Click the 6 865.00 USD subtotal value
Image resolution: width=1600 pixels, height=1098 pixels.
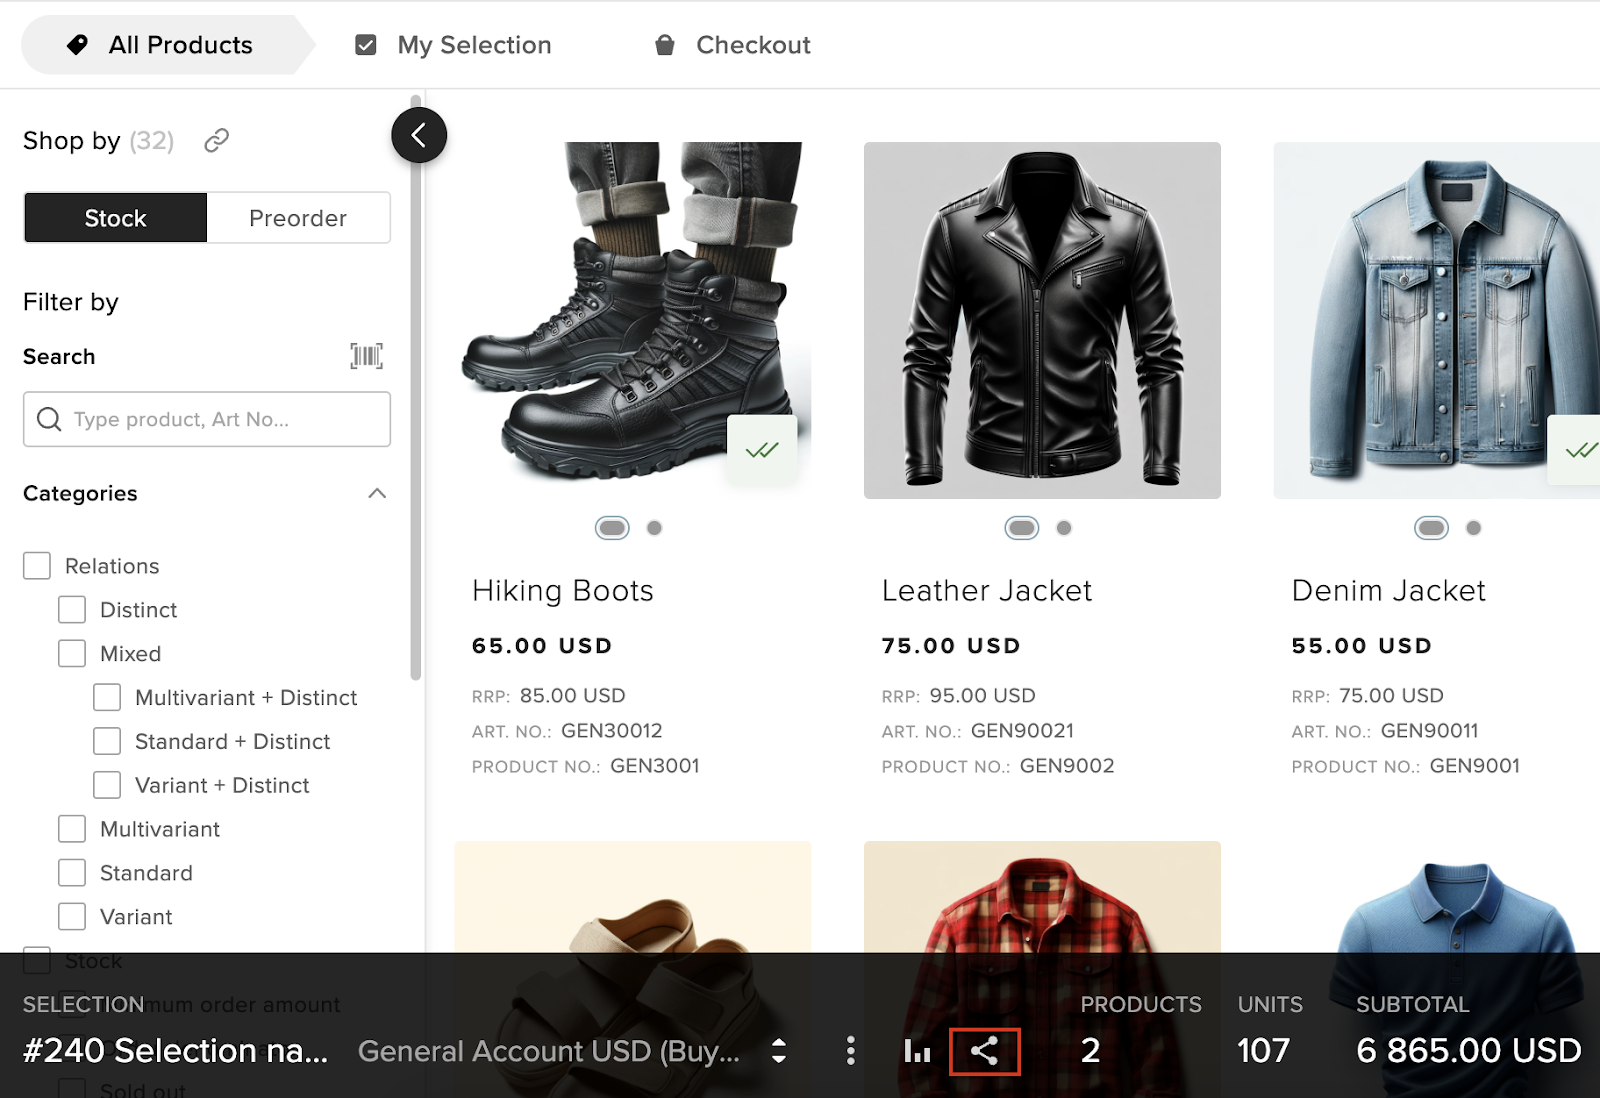(x=1469, y=1051)
